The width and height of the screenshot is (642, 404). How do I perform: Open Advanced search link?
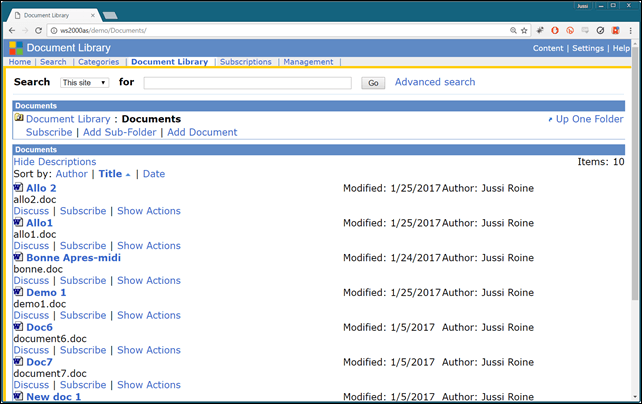(435, 82)
